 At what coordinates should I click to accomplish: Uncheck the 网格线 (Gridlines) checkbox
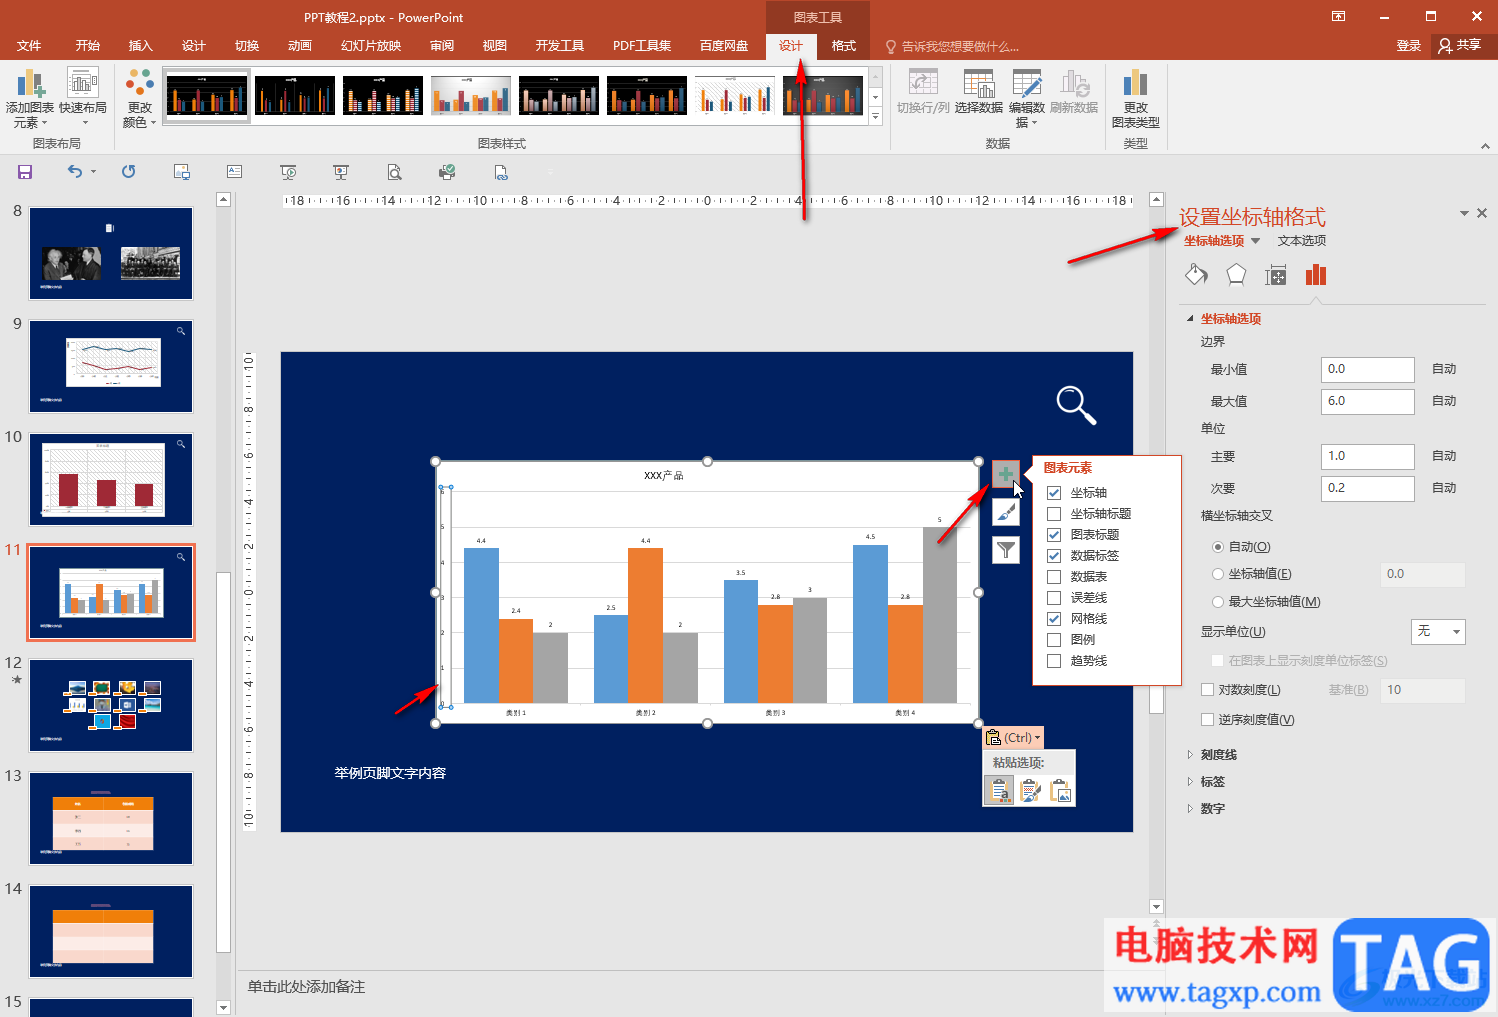click(x=1054, y=619)
